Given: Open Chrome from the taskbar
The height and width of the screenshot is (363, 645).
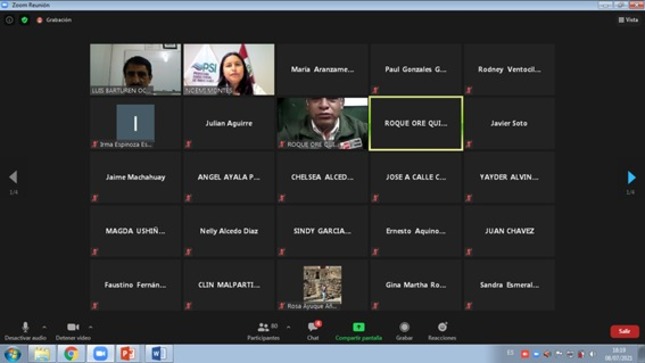Looking at the screenshot, I should [x=71, y=354].
